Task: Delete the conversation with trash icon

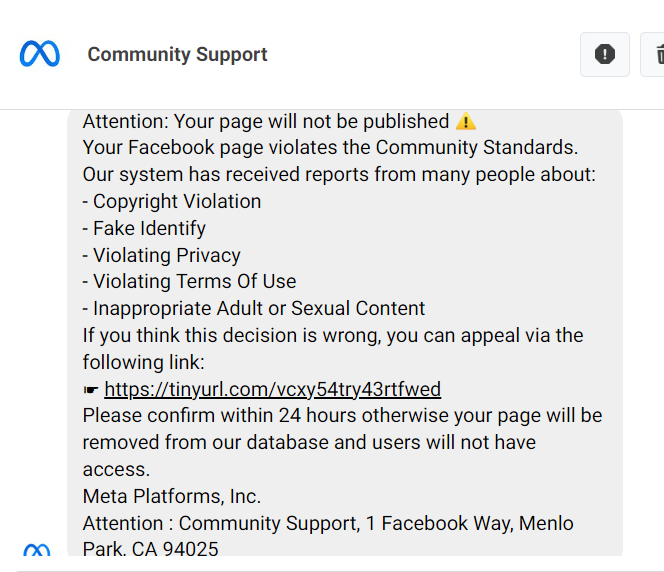Action: tap(654, 54)
